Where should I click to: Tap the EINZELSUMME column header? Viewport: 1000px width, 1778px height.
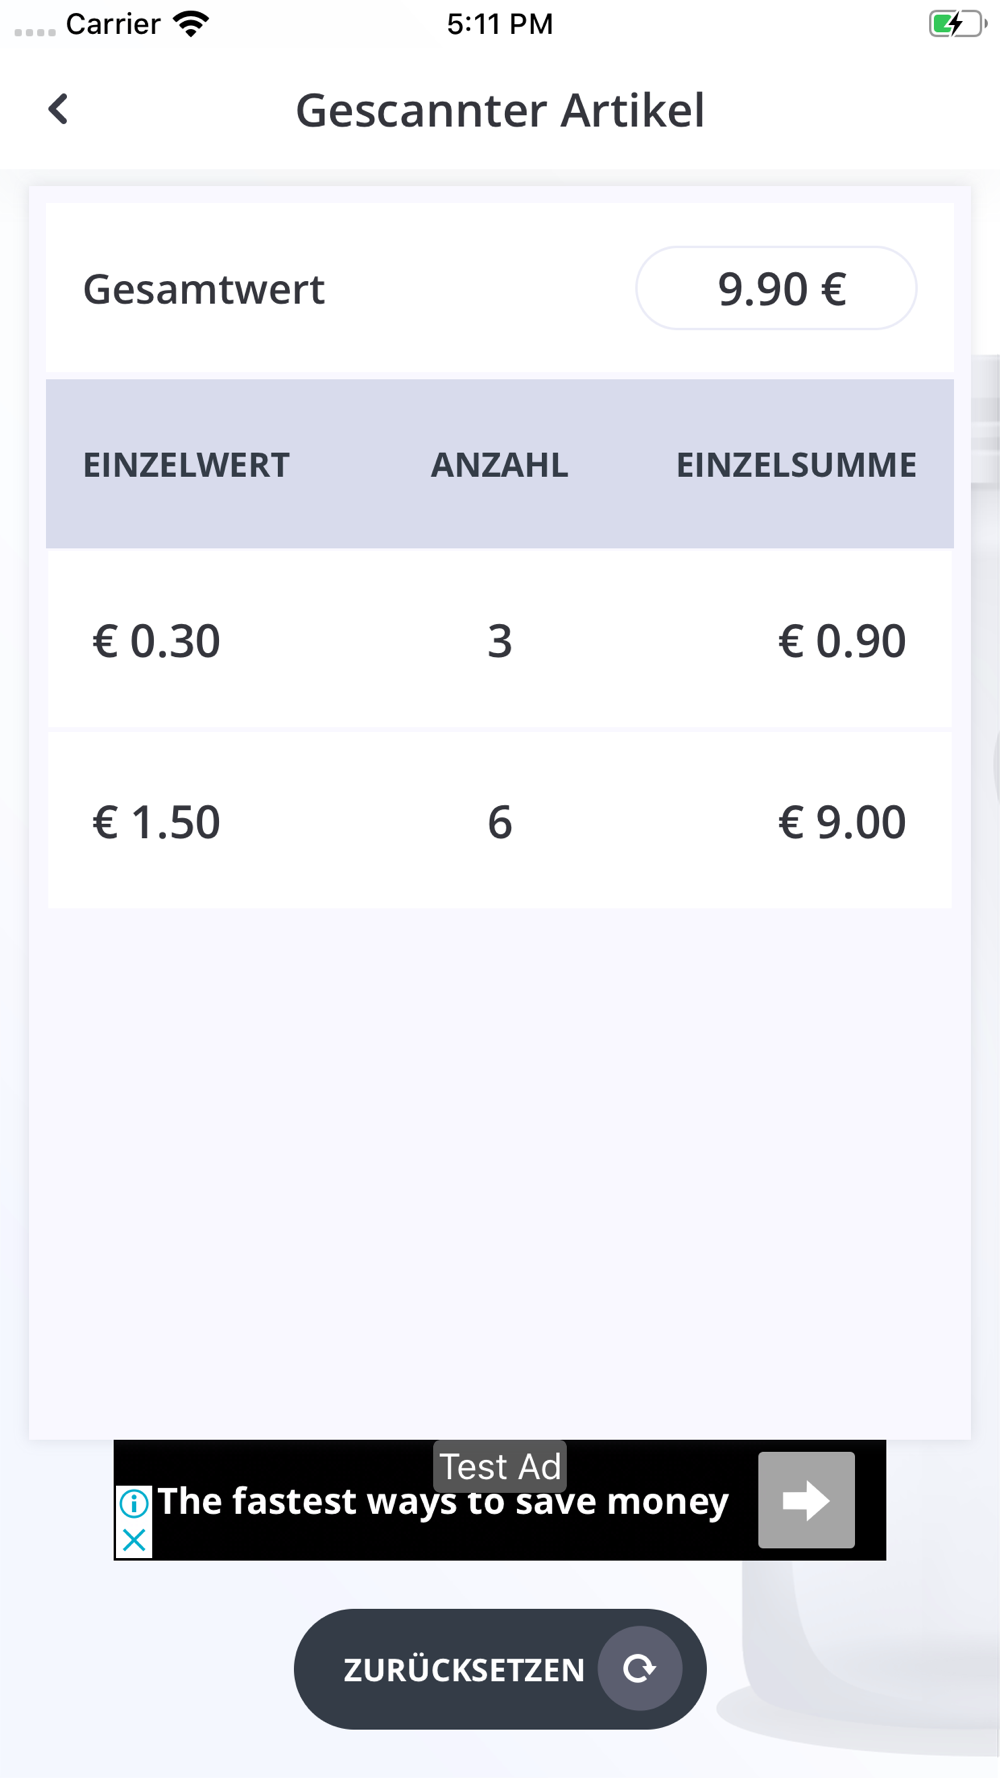coord(796,465)
